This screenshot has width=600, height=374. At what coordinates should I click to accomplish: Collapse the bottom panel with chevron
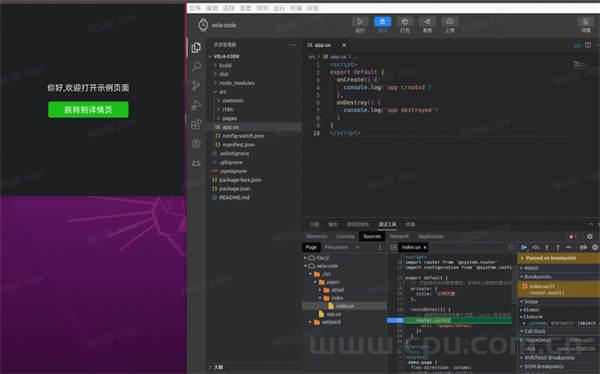point(591,224)
